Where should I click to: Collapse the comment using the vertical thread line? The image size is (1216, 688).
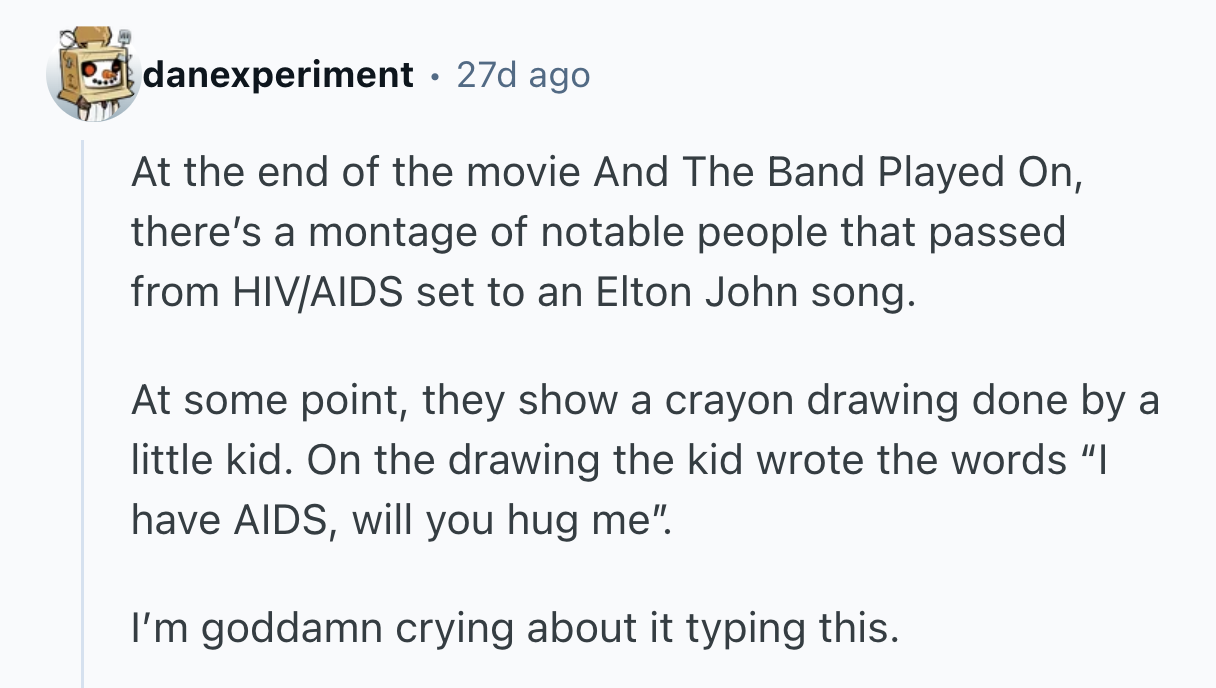point(83,400)
